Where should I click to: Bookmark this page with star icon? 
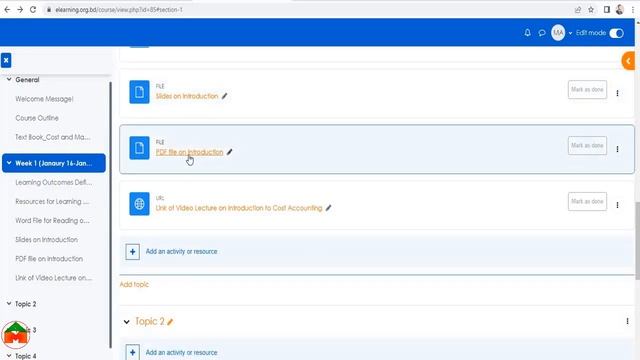pyautogui.click(x=591, y=10)
